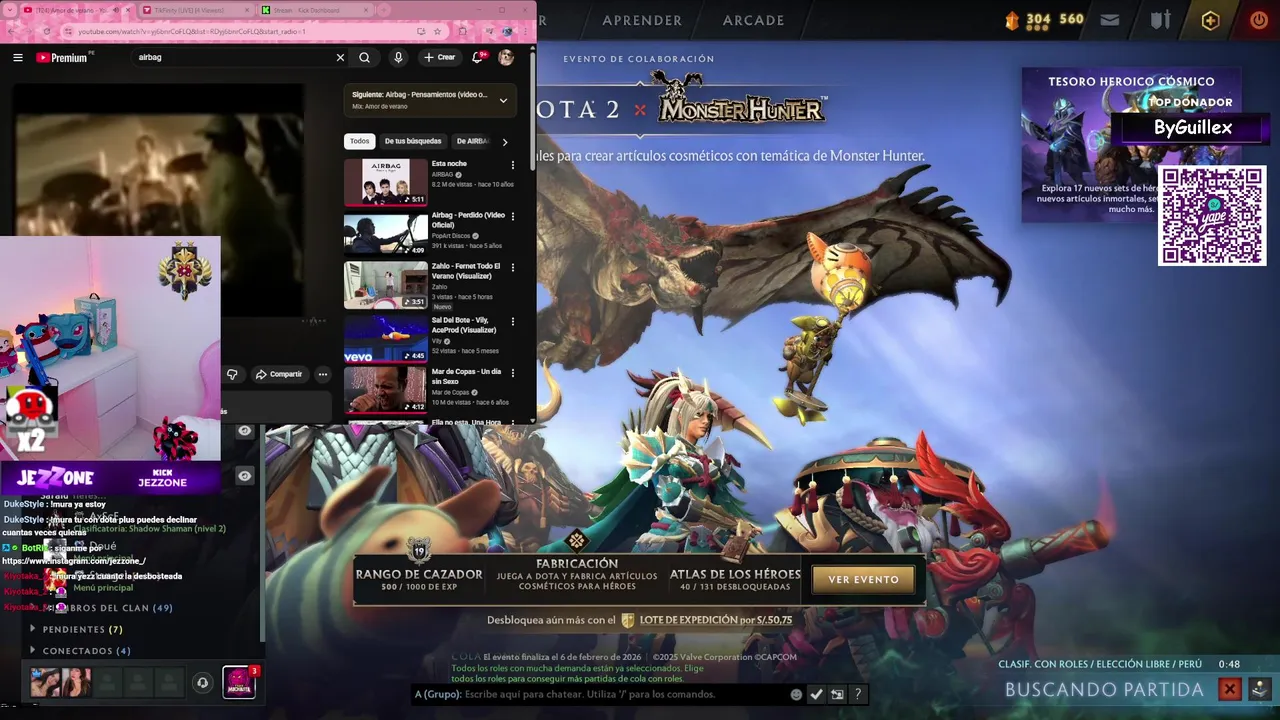Image resolution: width=1280 pixels, height=720 pixels.
Task: Open the Arcade tab in Dota
Action: pos(753,20)
